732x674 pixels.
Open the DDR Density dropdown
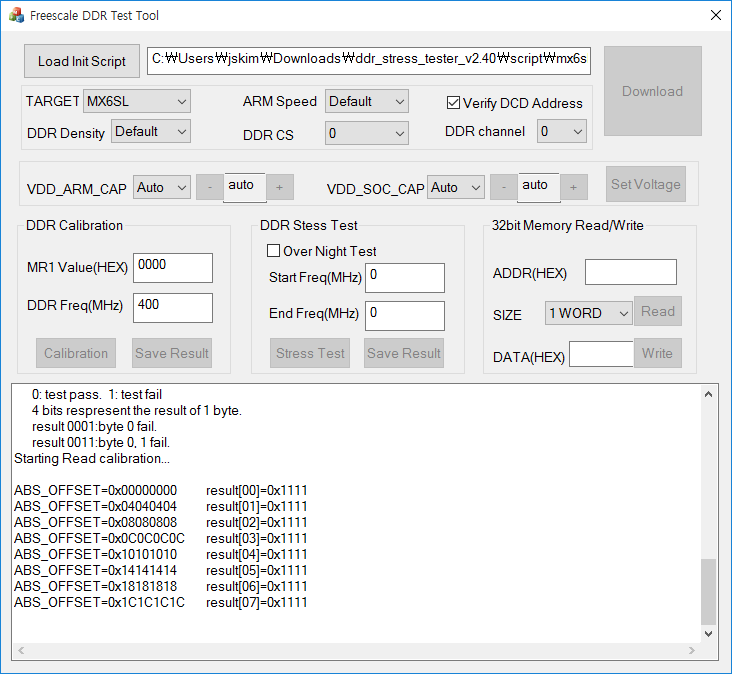(x=150, y=132)
